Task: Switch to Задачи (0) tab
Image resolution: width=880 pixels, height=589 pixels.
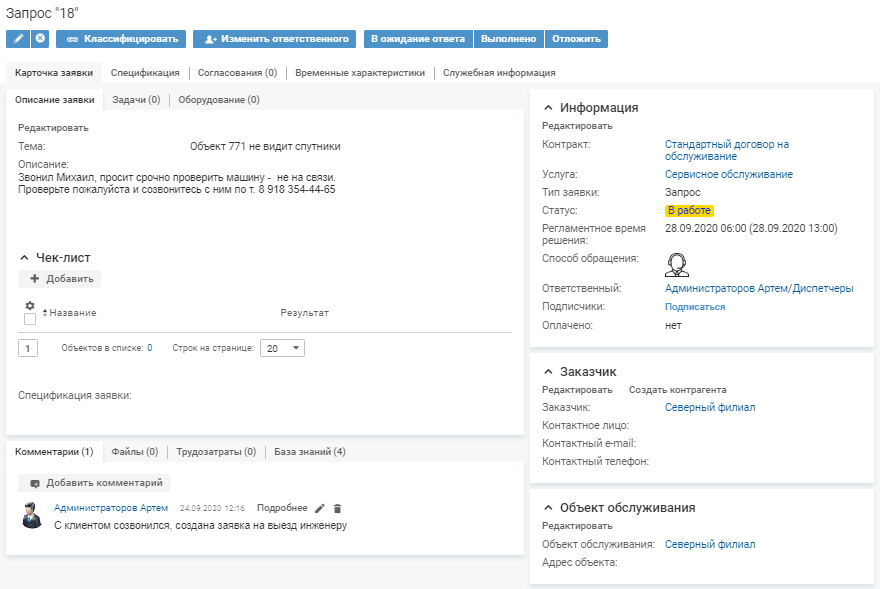Action: pyautogui.click(x=136, y=100)
